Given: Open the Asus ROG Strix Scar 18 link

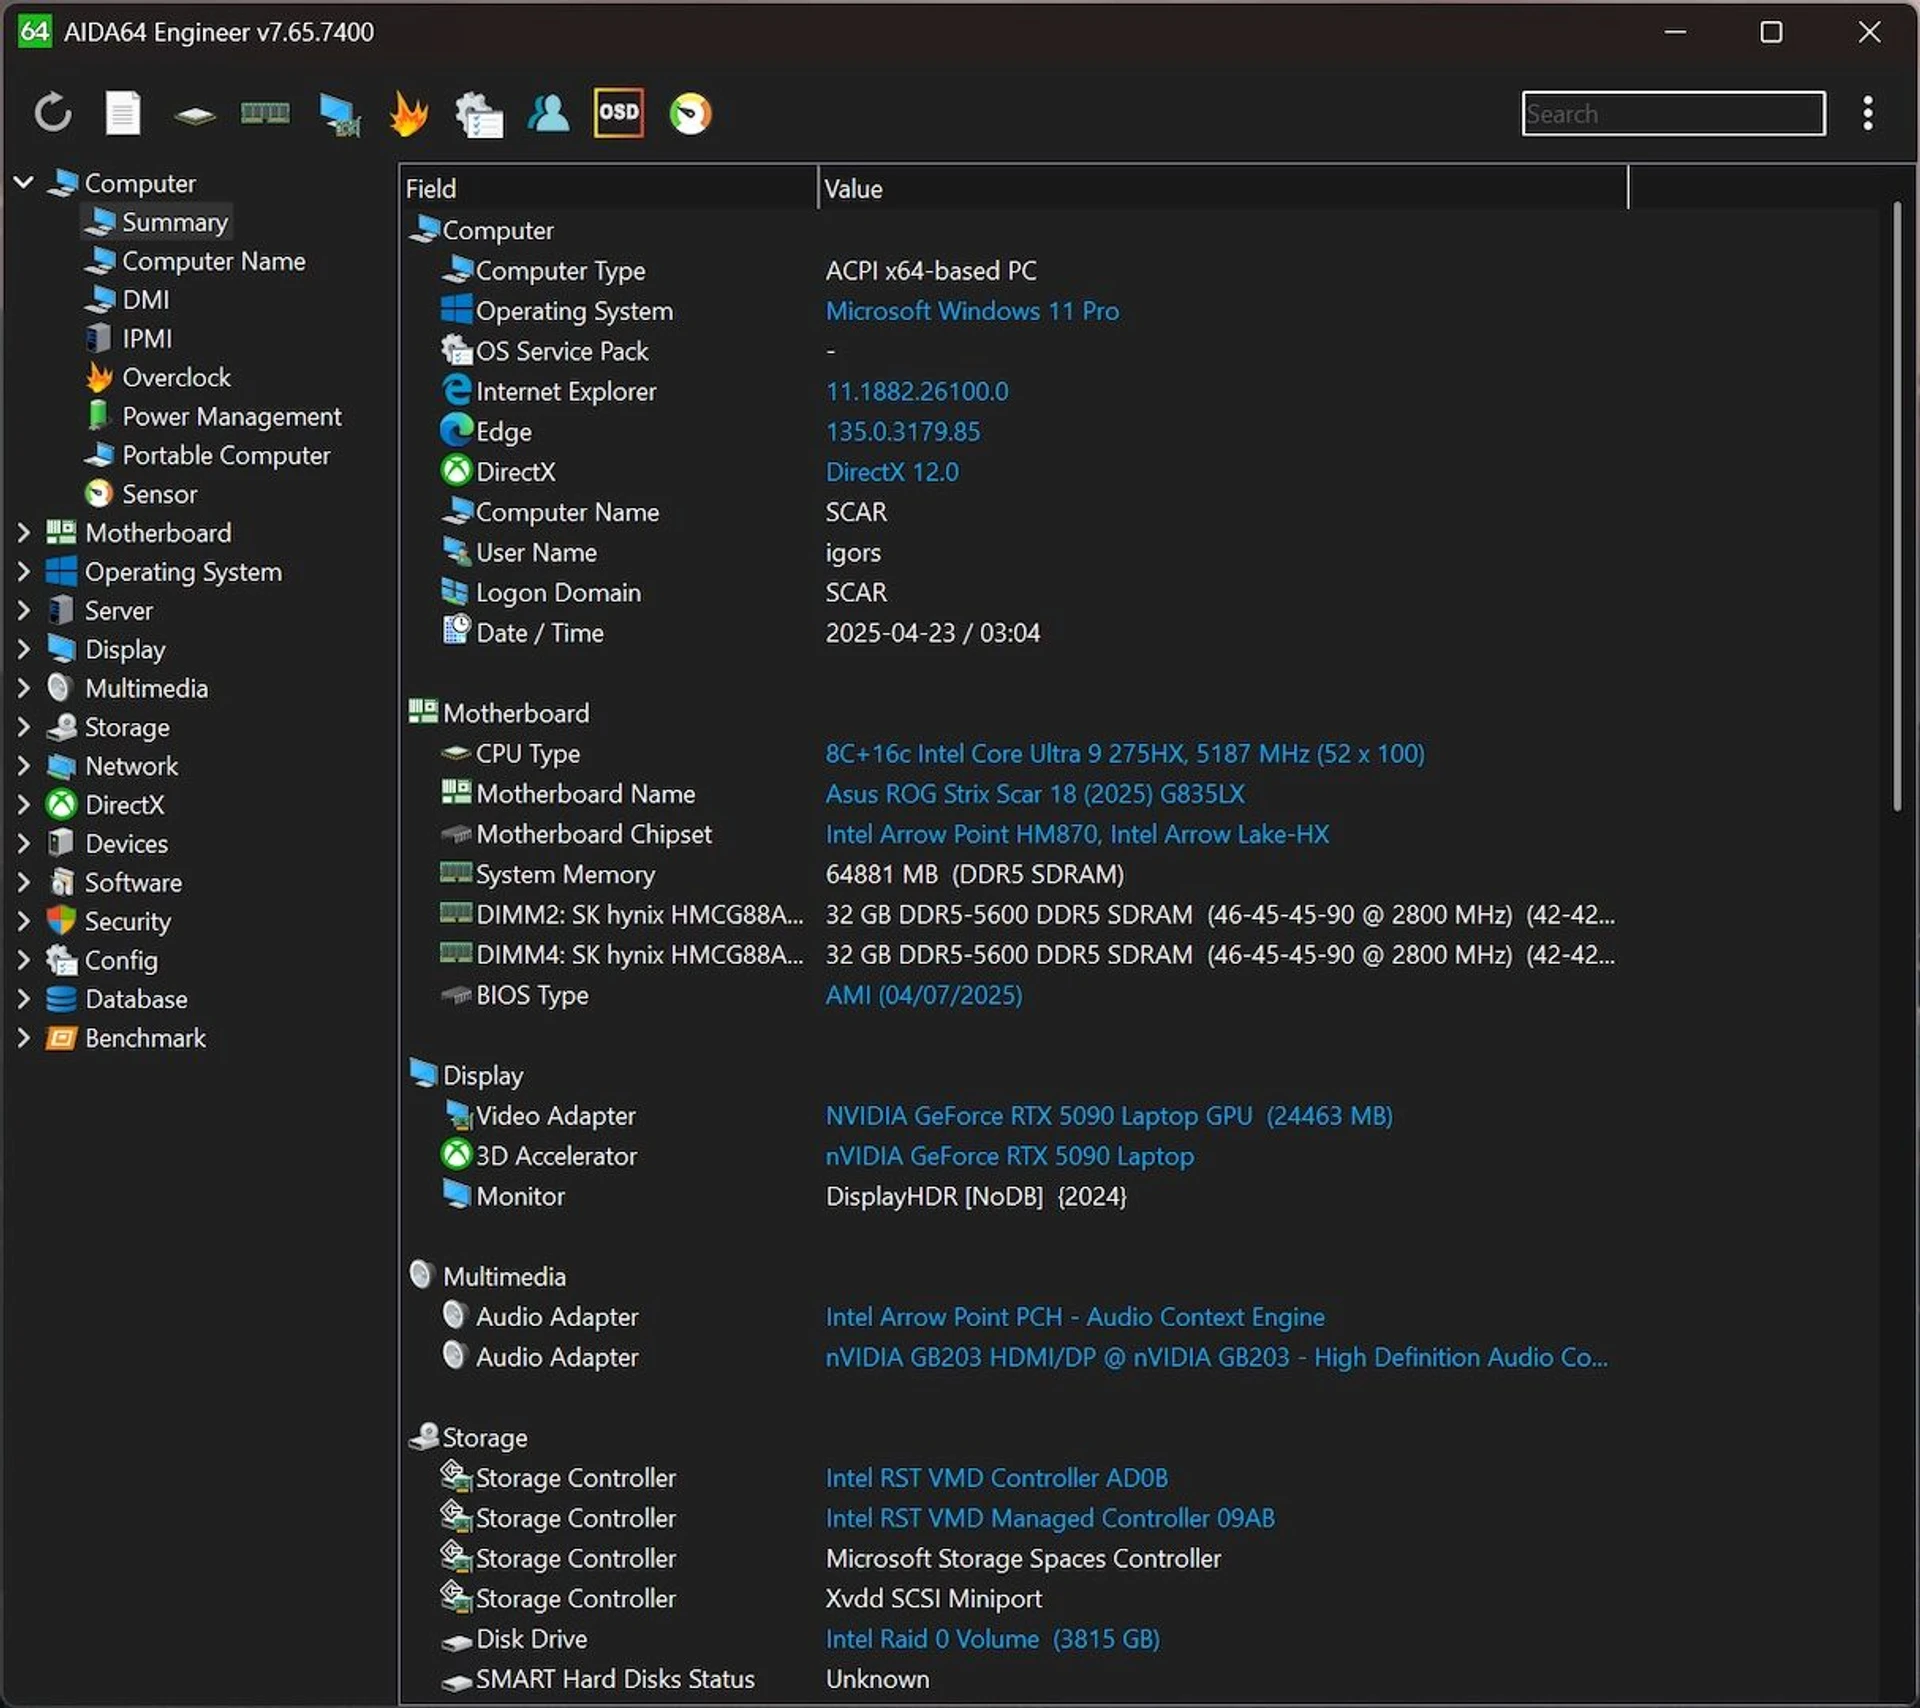Looking at the screenshot, I should (1035, 794).
